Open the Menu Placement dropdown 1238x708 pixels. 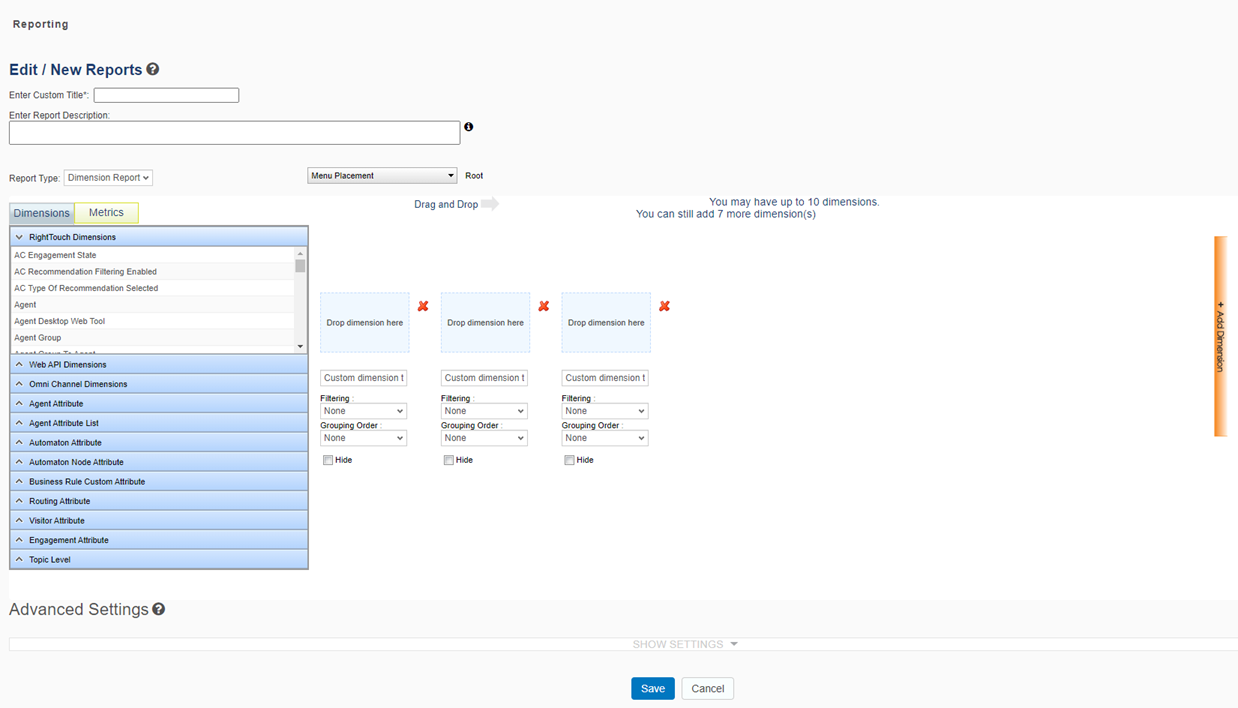(x=382, y=176)
